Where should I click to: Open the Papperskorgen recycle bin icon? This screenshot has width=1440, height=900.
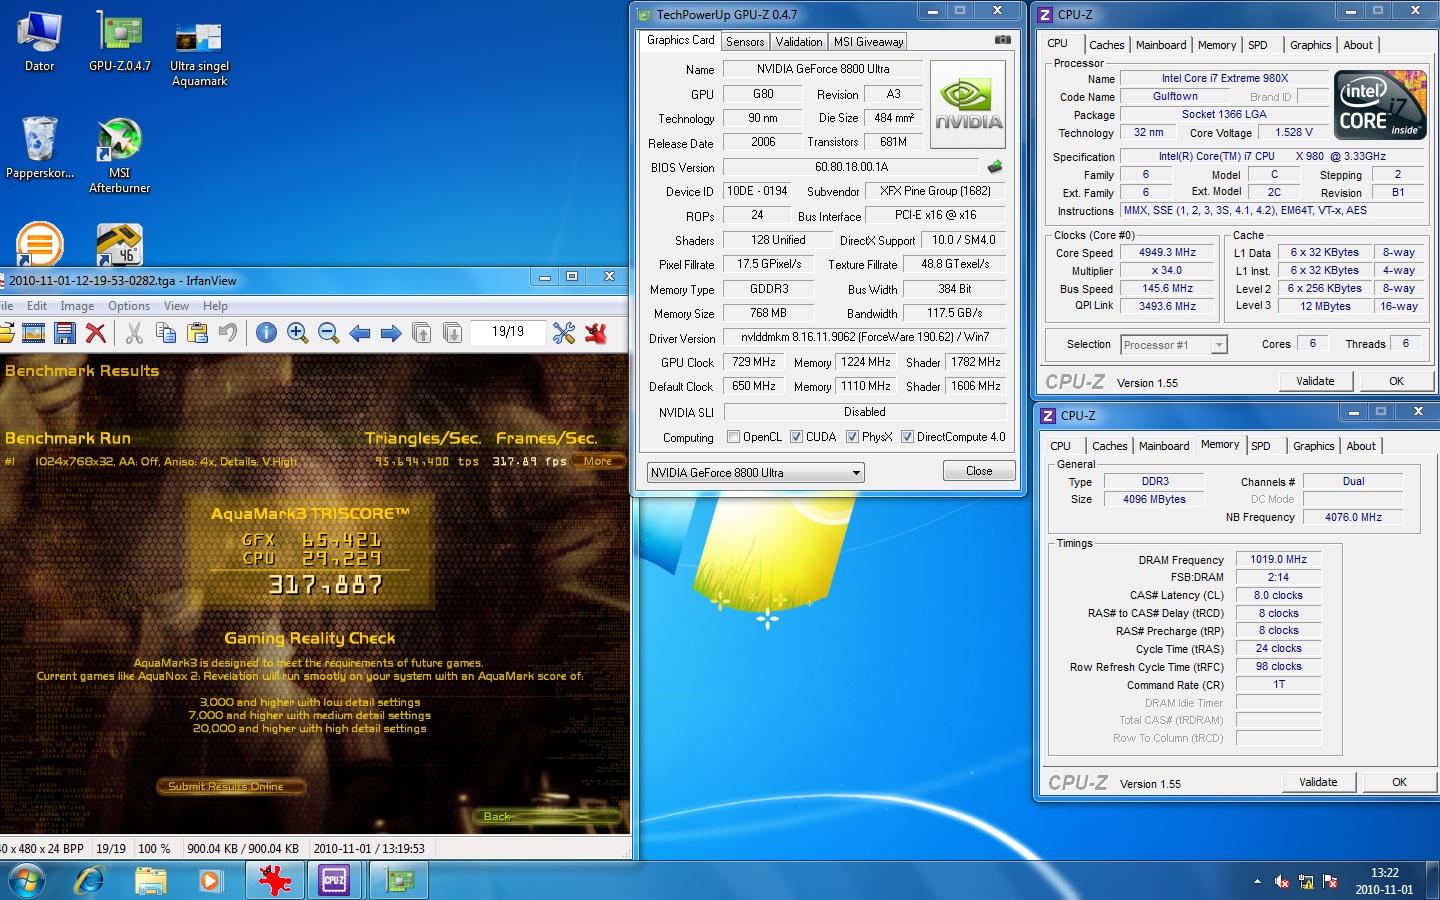pyautogui.click(x=39, y=148)
